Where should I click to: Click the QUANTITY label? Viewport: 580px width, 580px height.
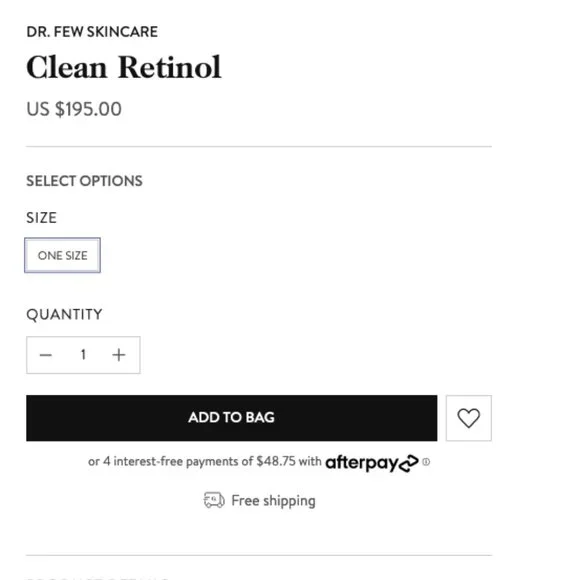pyautogui.click(x=64, y=314)
